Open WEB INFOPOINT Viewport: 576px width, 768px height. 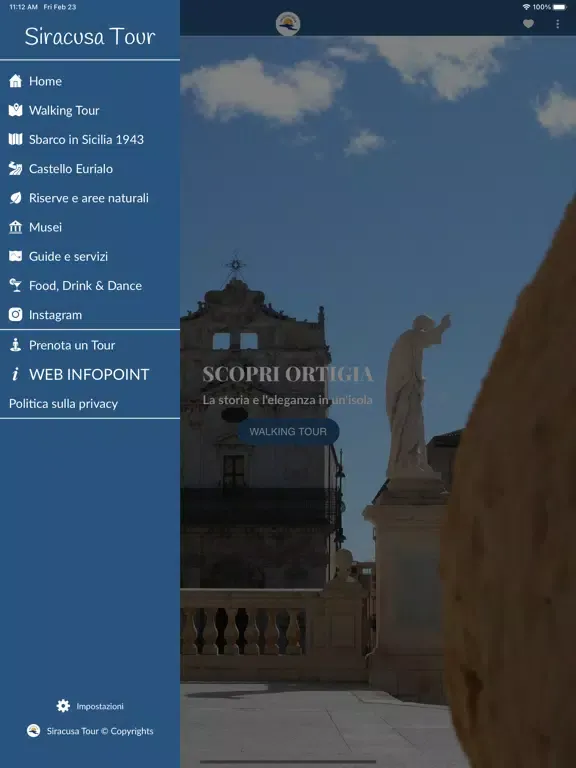[x=90, y=374]
